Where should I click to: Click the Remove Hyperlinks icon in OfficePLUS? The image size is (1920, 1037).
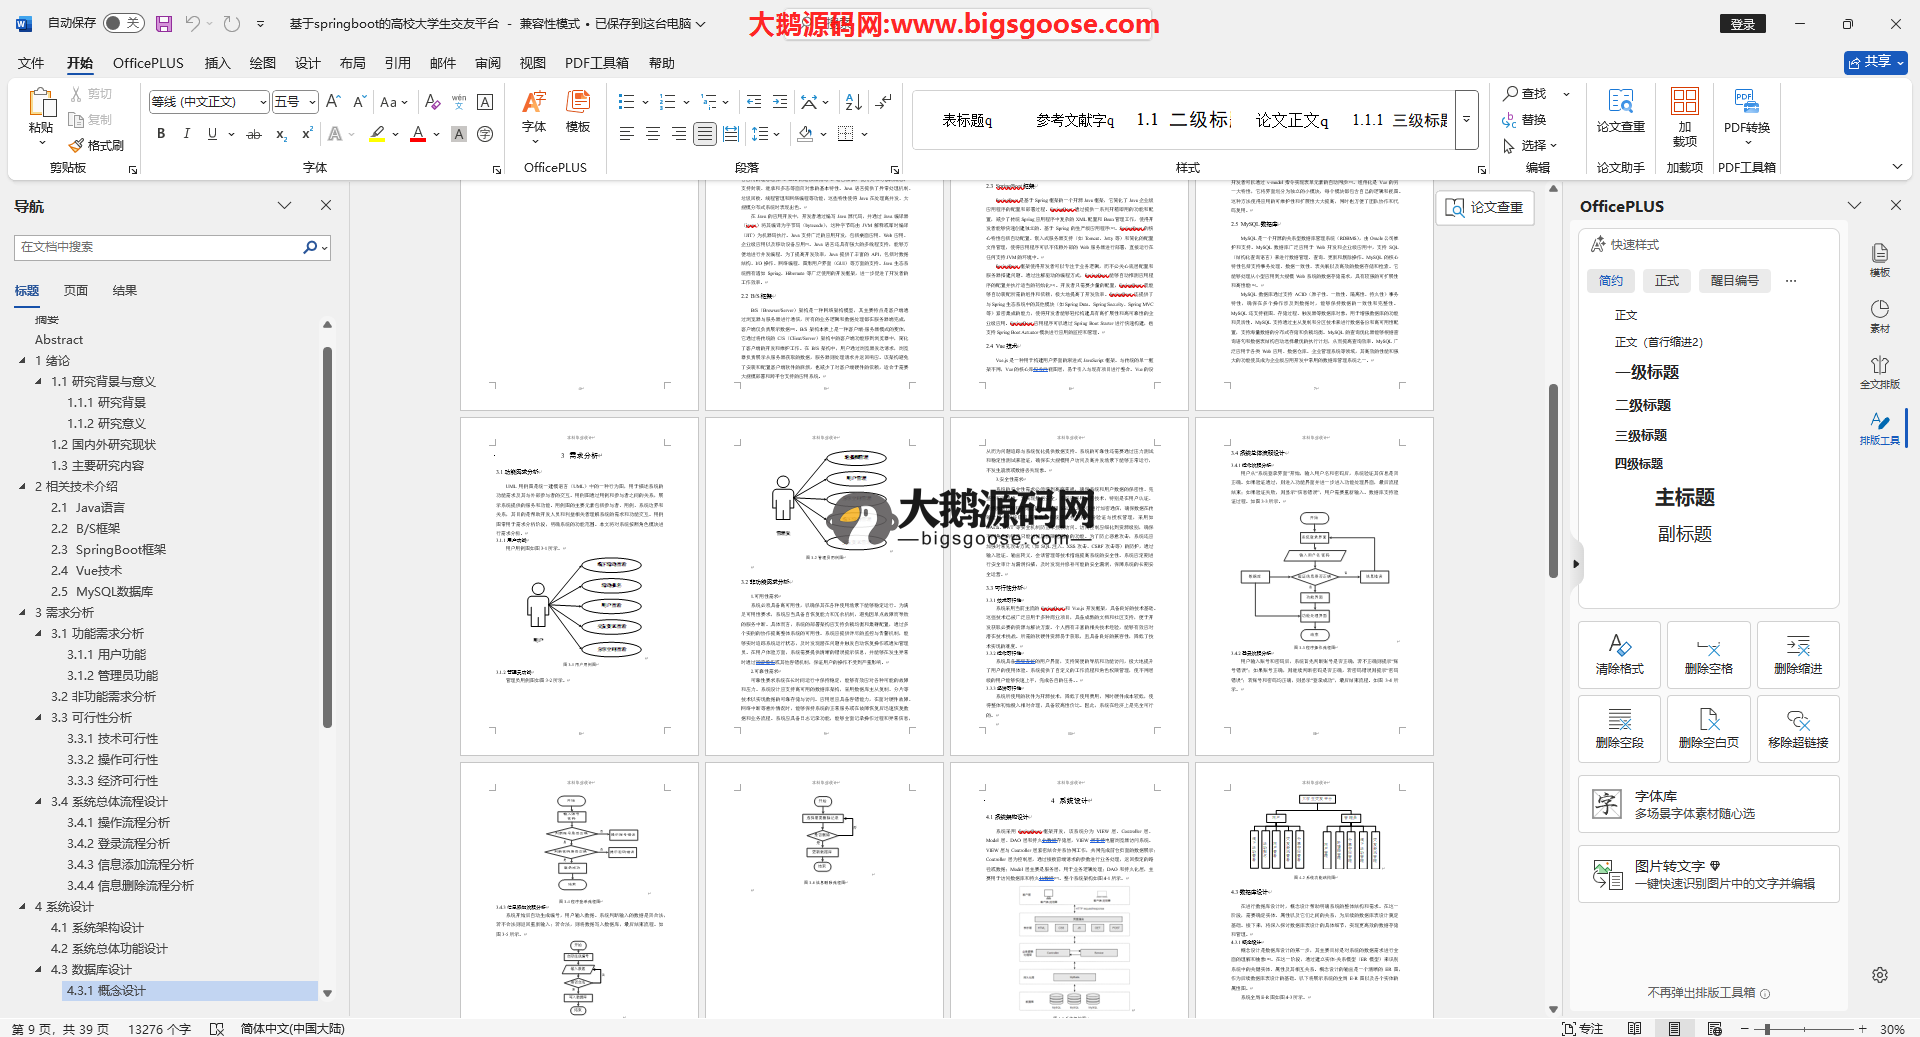(1797, 729)
